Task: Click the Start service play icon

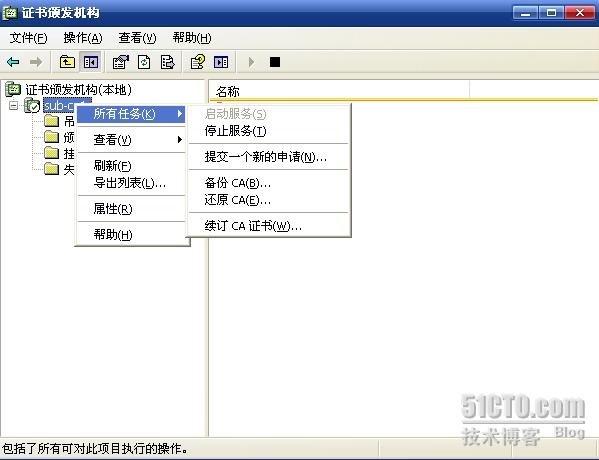Action: tap(251, 62)
